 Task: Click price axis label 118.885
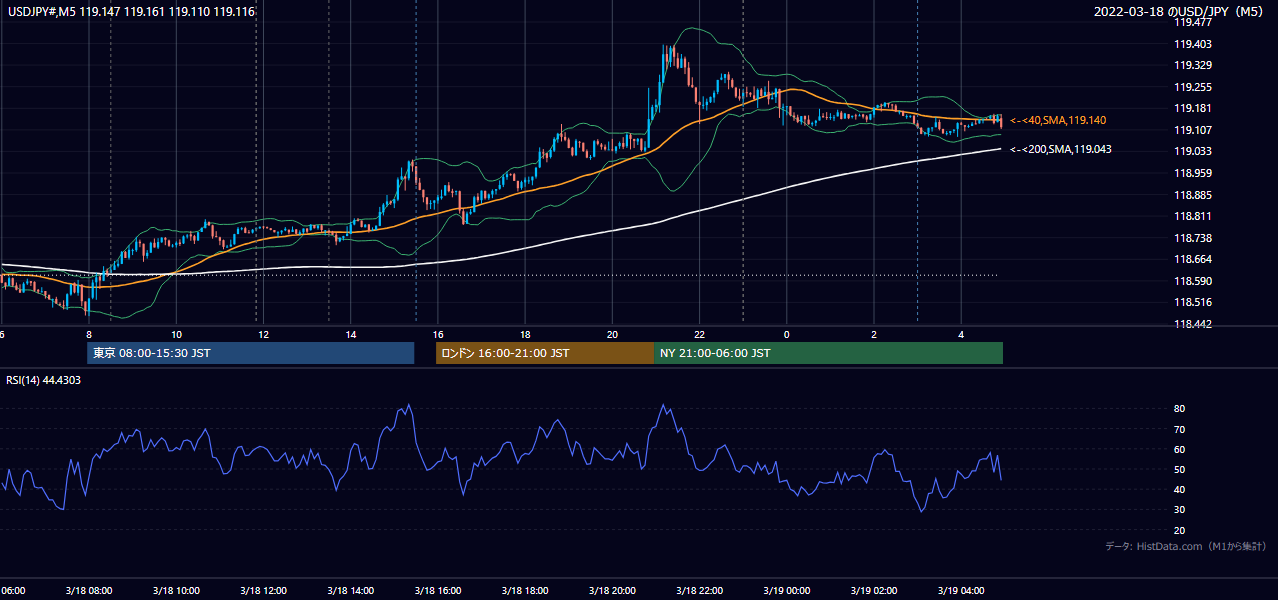1192,195
